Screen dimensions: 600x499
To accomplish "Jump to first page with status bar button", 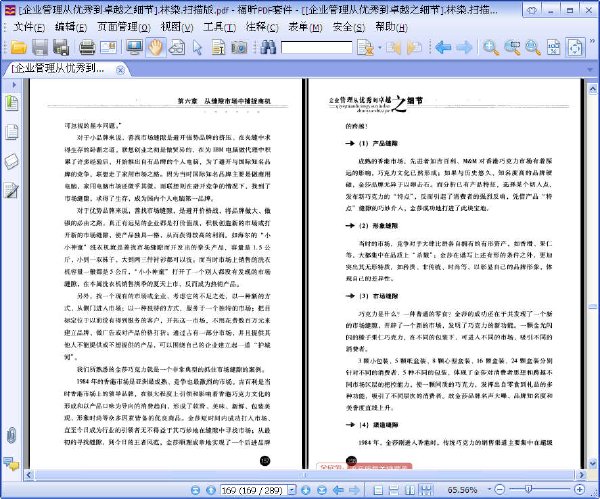I will pos(195,490).
